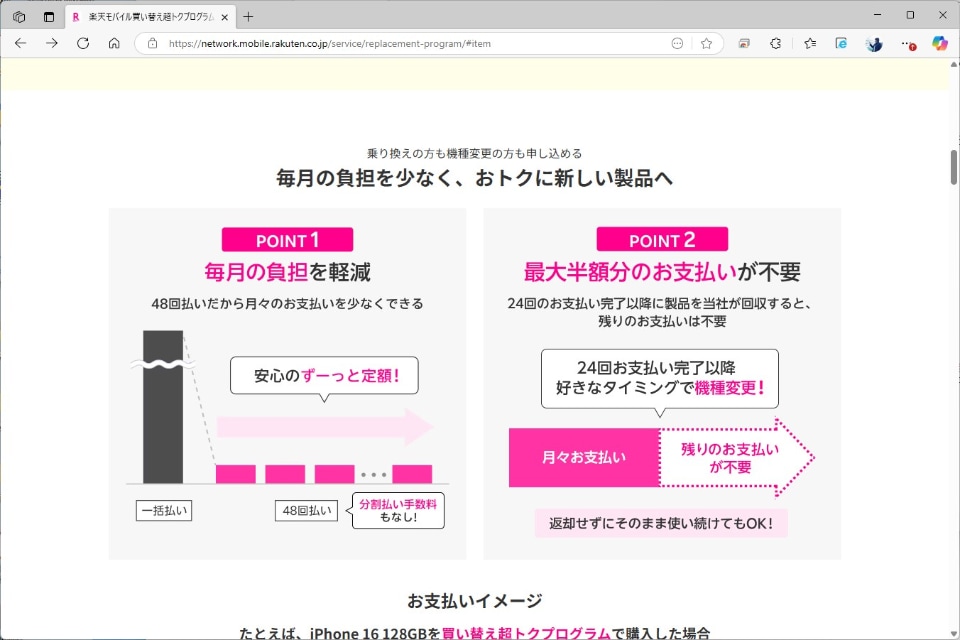The width and height of the screenshot is (960, 640).
Task: Go back to the previous page
Action: pyautogui.click(x=20, y=43)
